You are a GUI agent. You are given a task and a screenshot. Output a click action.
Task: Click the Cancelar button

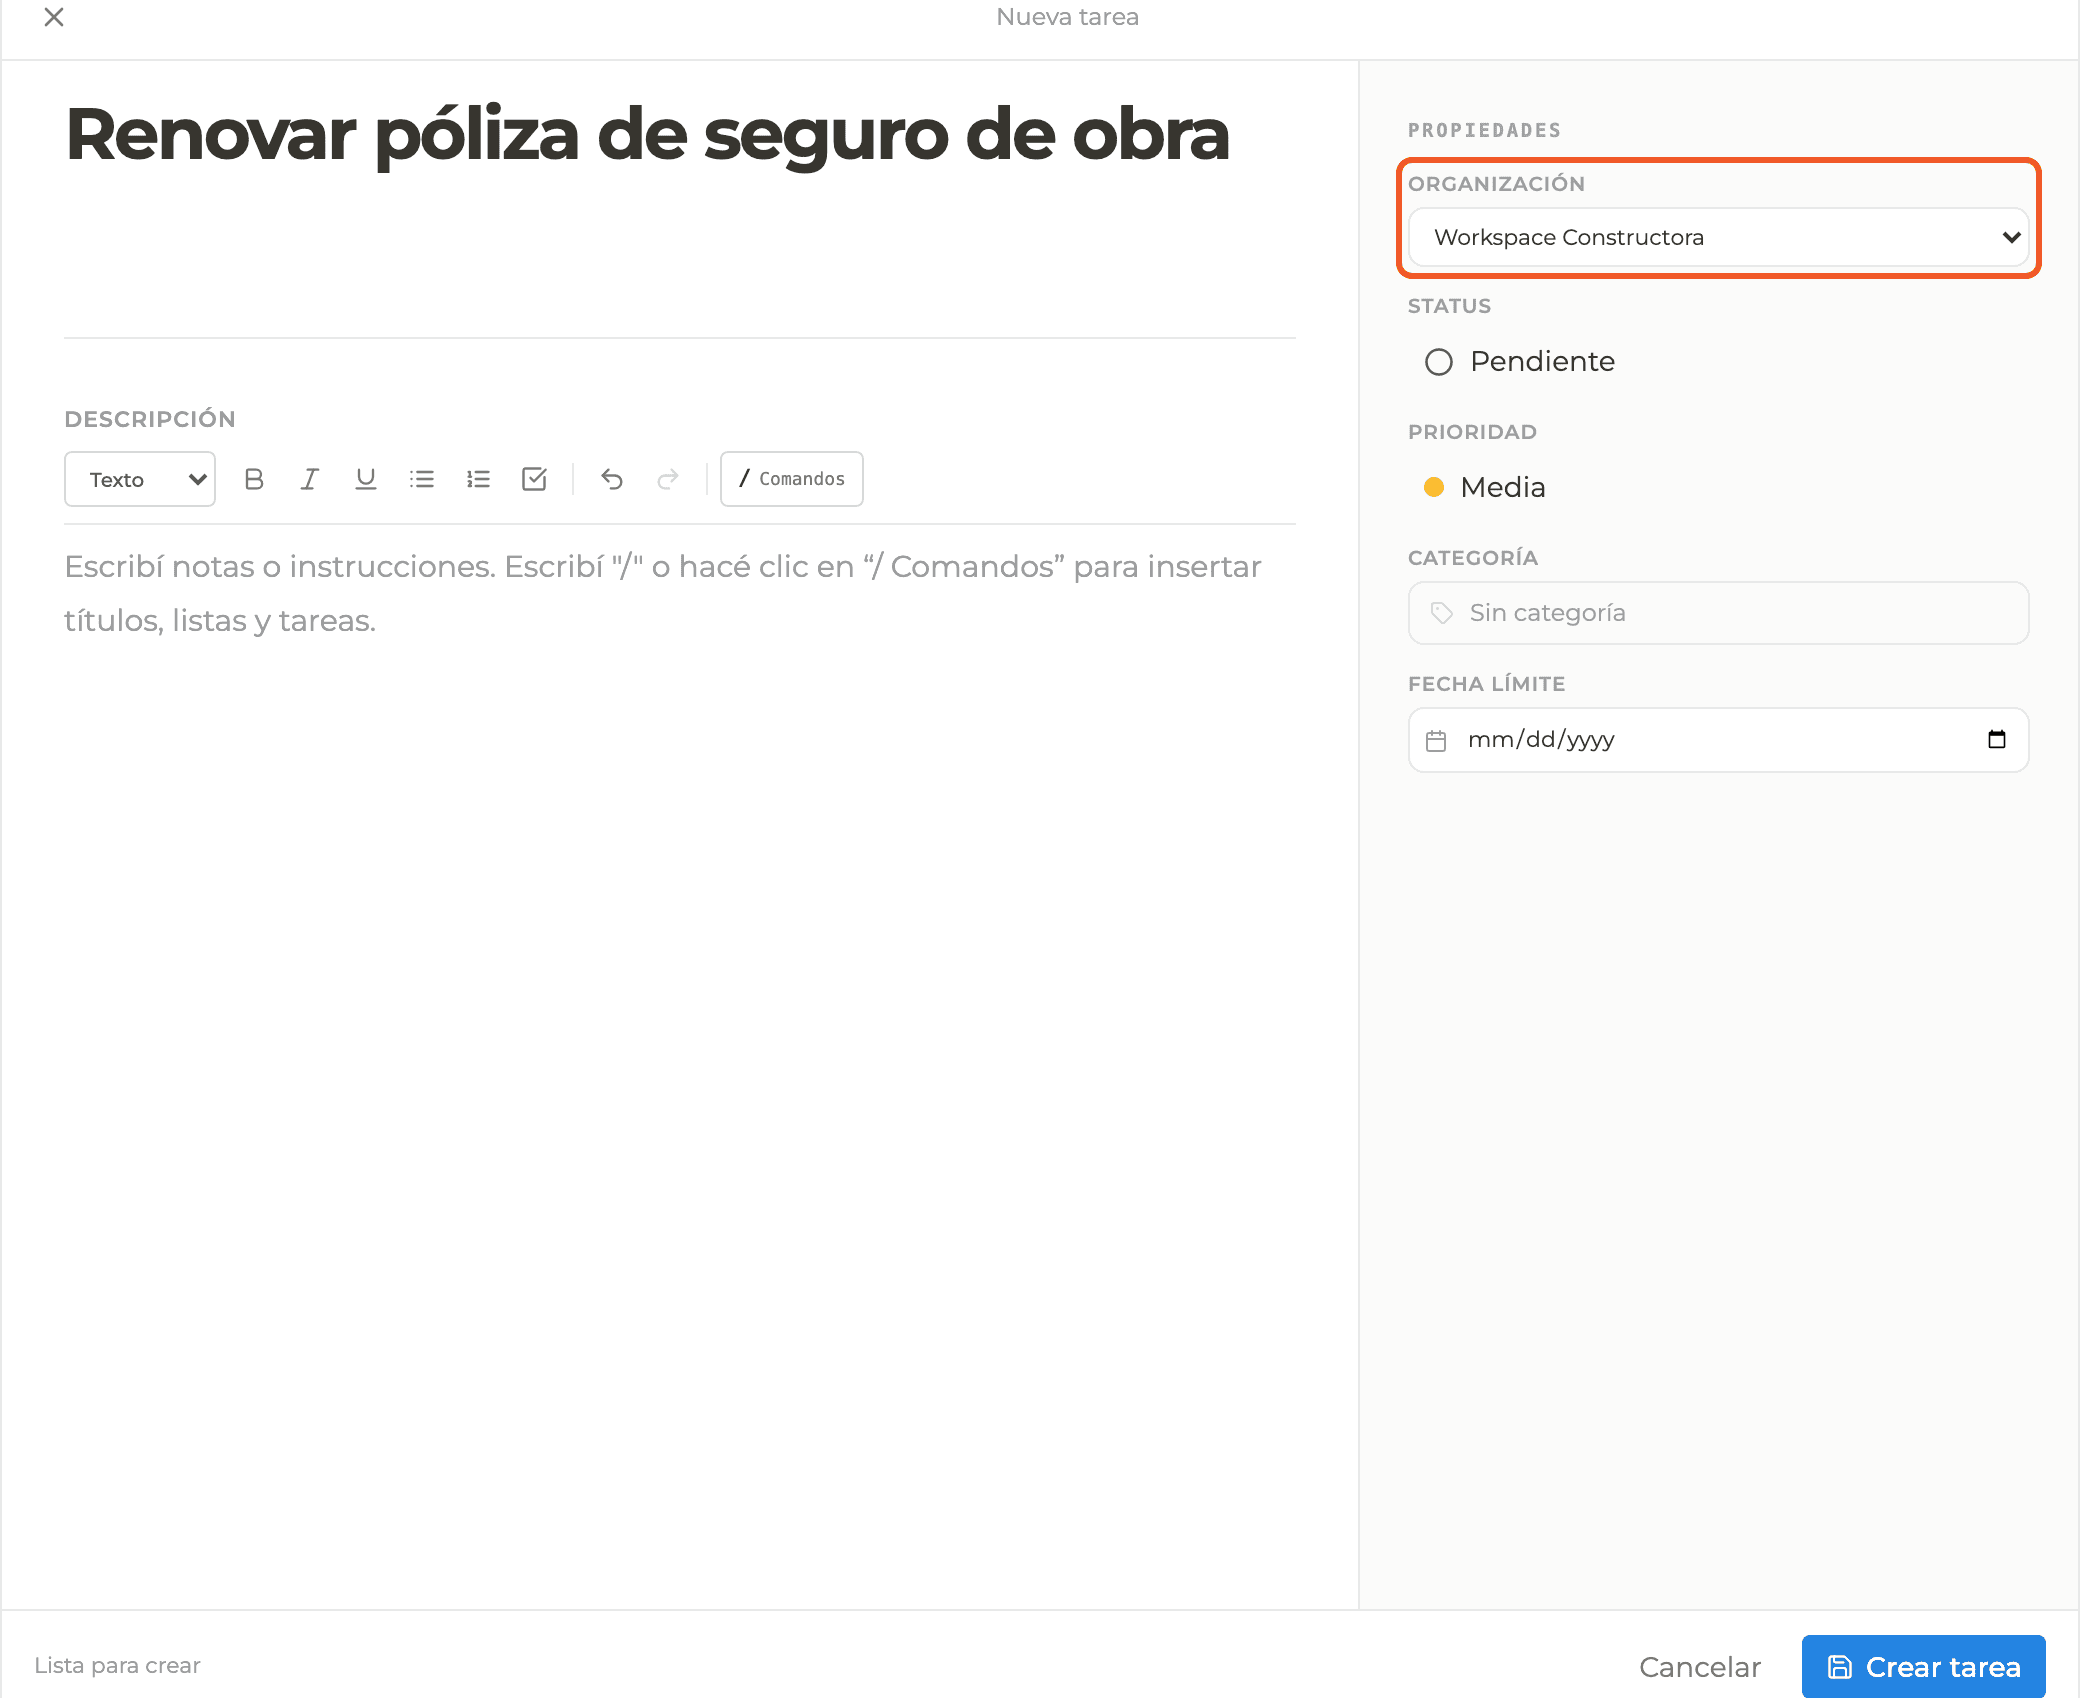1700,1667
